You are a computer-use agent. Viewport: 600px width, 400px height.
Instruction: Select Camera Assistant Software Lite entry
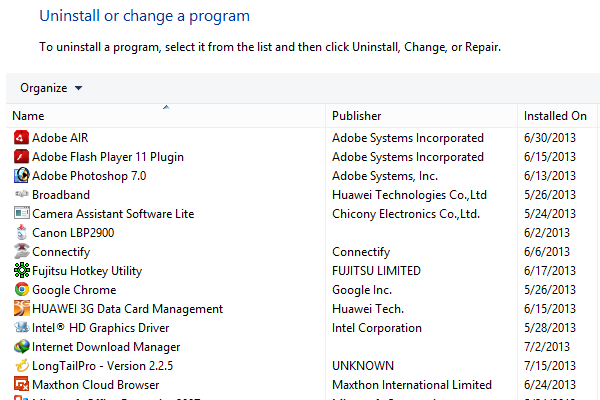coord(113,214)
